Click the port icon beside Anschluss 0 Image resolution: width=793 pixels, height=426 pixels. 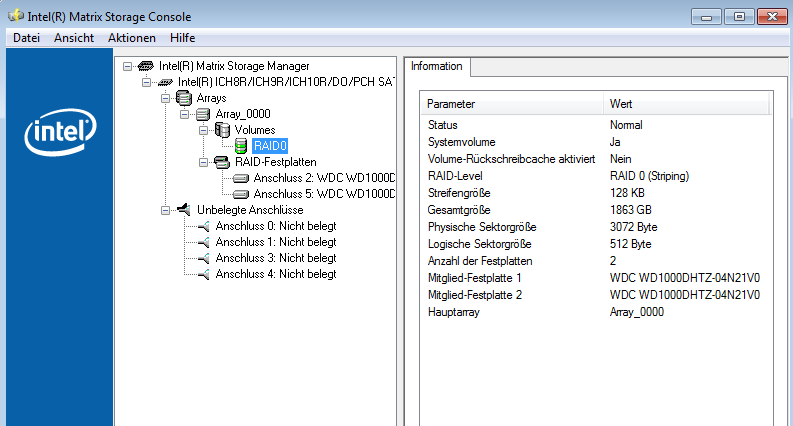pyautogui.click(x=203, y=226)
